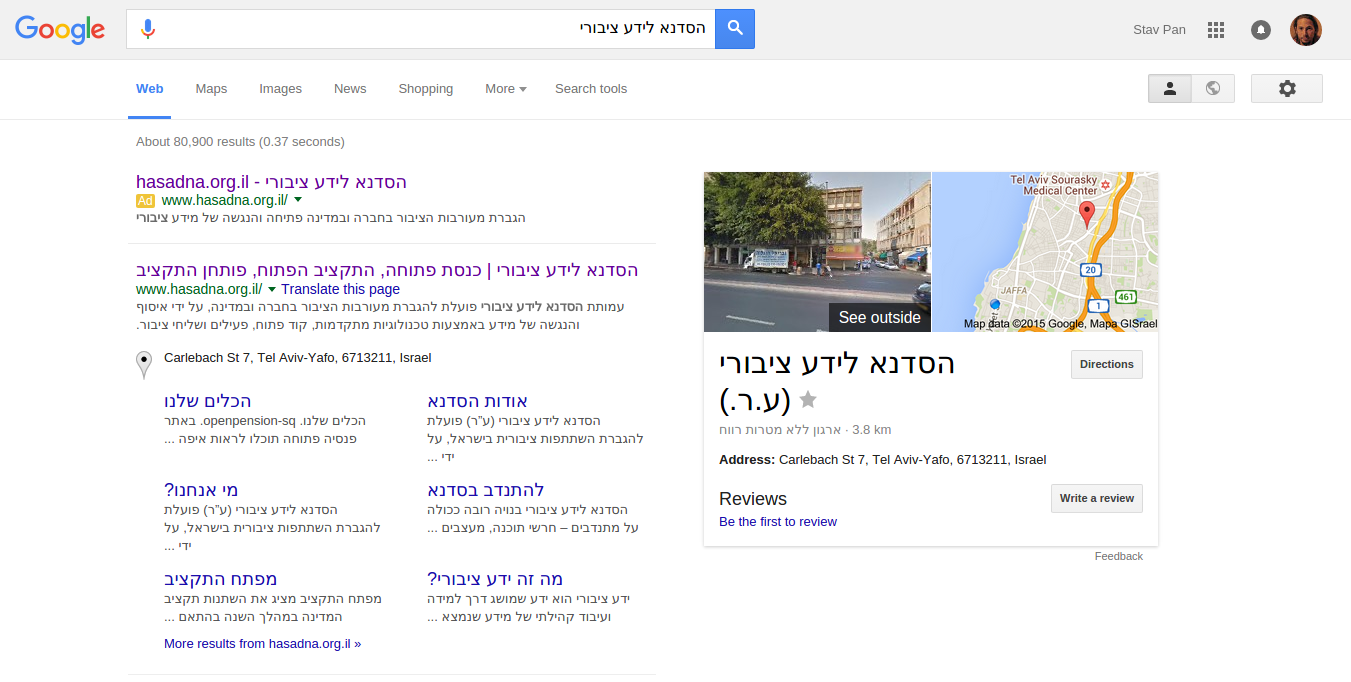This screenshot has width=1351, height=682.
Task: Open the Google apps grid
Action: click(x=1216, y=30)
